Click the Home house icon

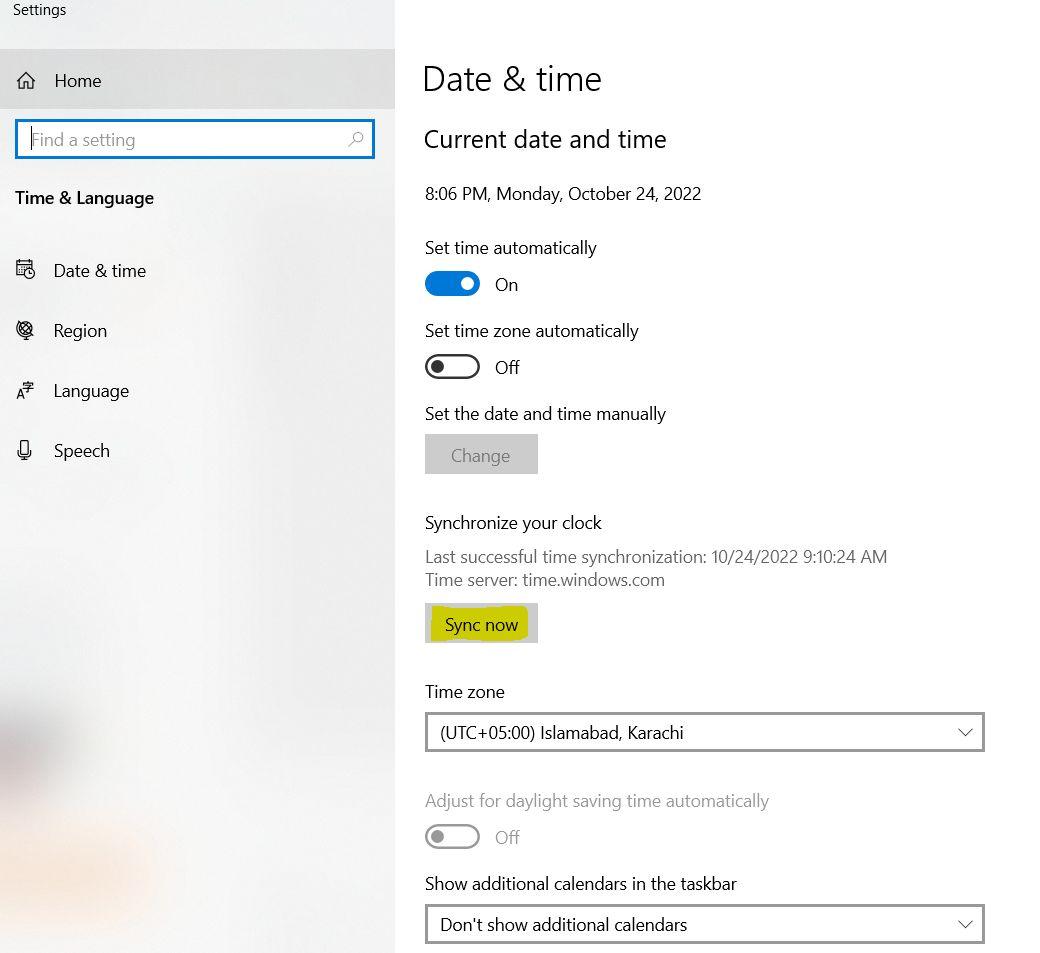pyautogui.click(x=26, y=81)
